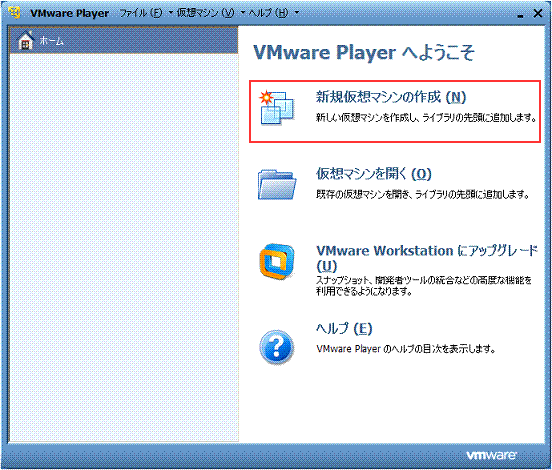Expand the dropdown arrow after ヘルプ (H)
This screenshot has height=470, width=552.
(296, 13)
